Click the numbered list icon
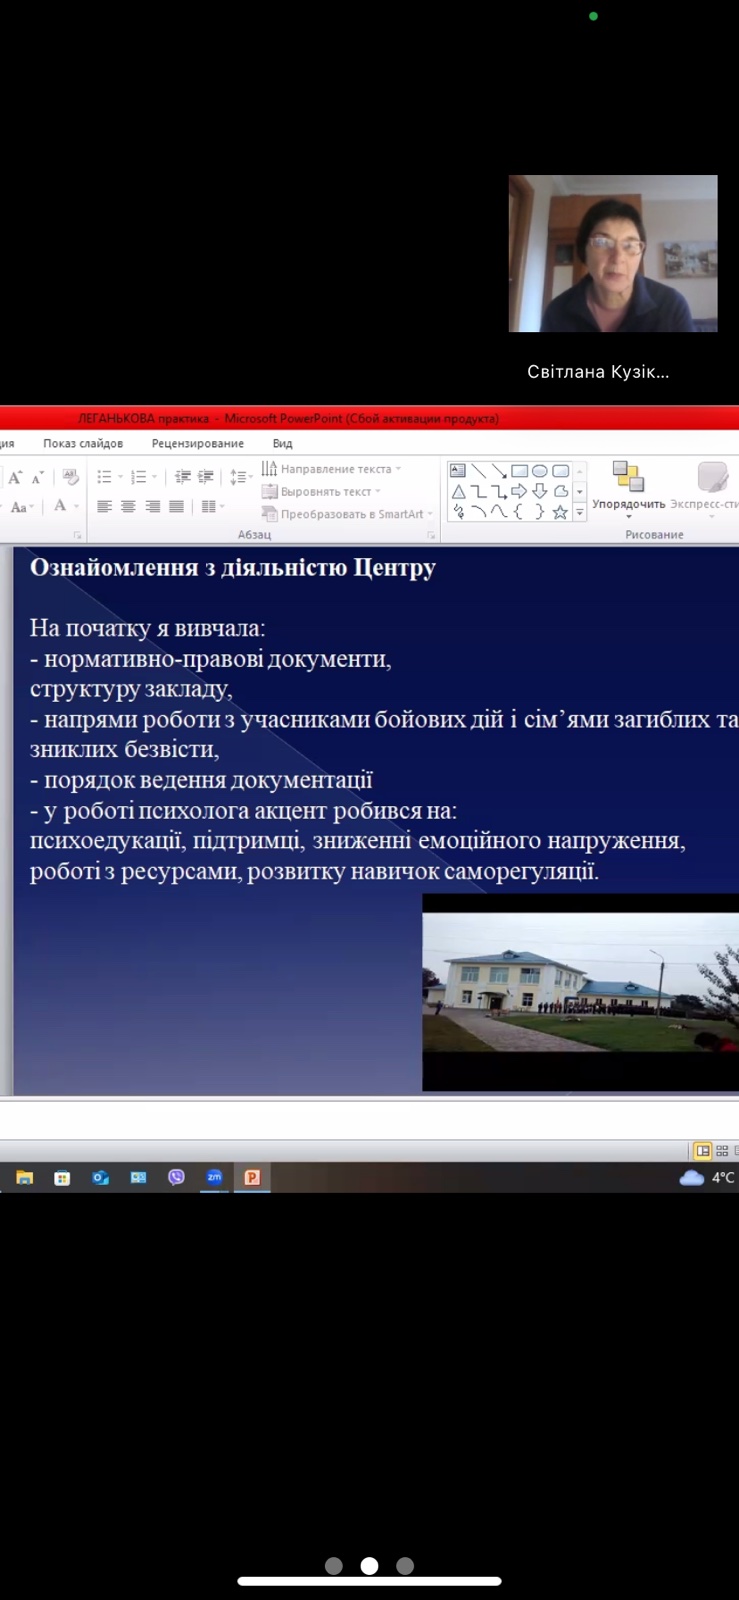 coord(139,477)
